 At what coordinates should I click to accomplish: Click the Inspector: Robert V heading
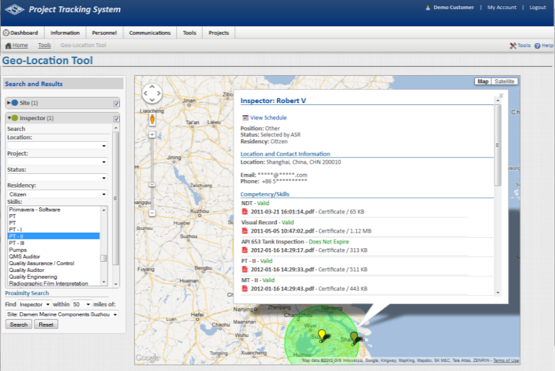273,101
